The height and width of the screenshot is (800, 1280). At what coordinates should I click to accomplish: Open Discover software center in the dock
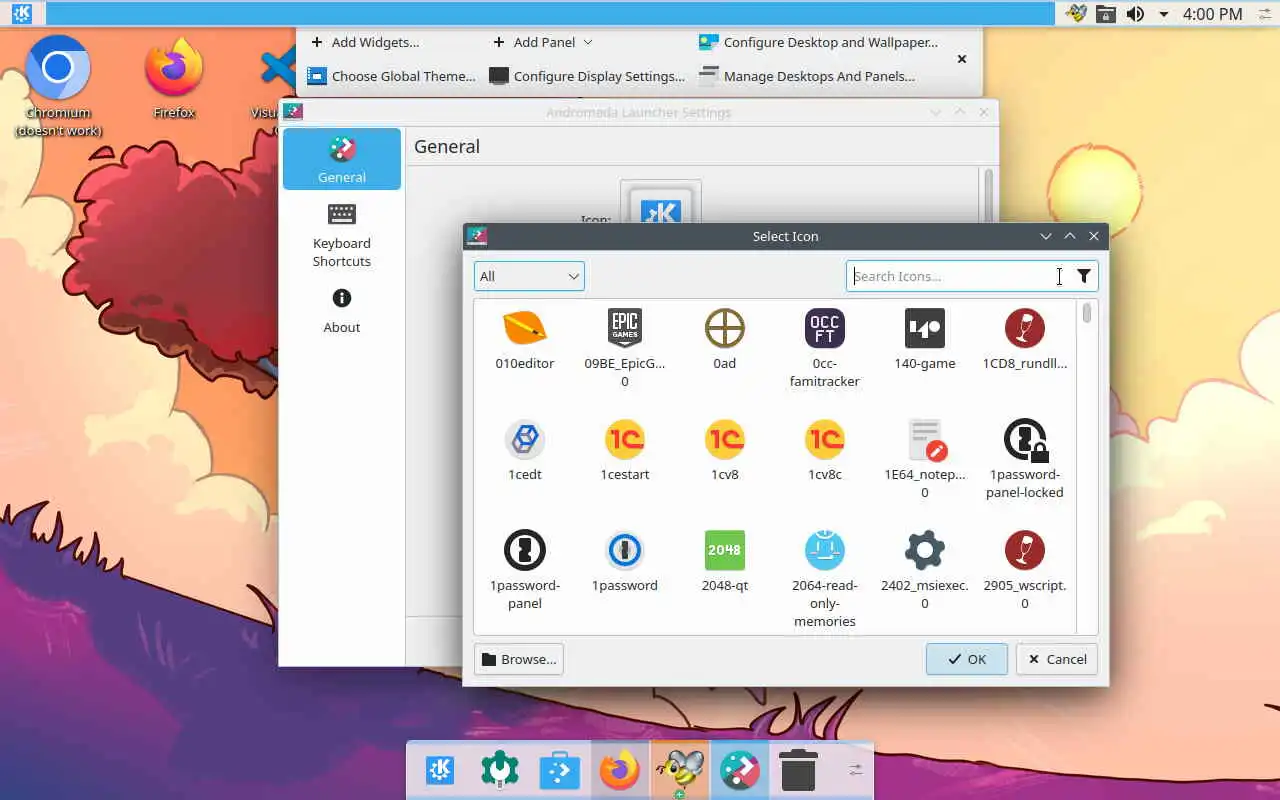560,770
